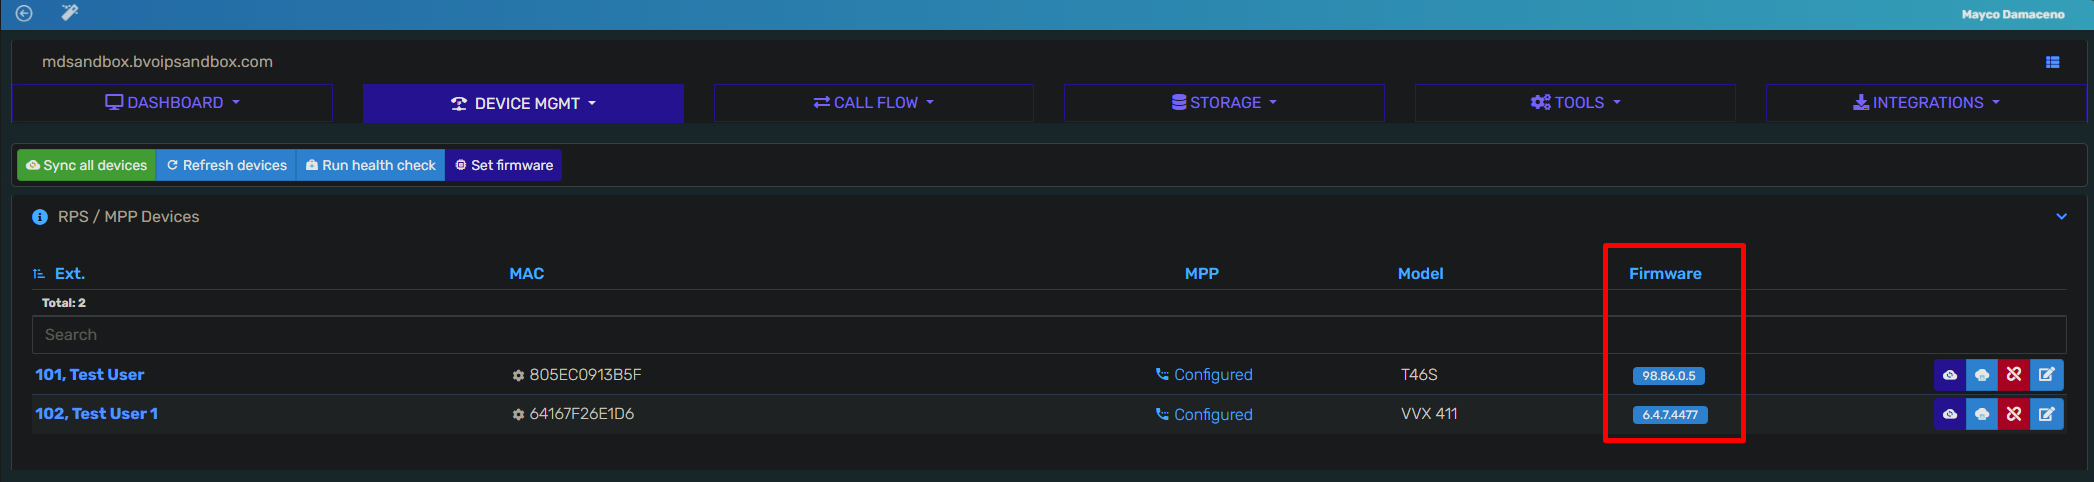Screen dimensions: 2094x482
Task: Click the back arrow icon in top bar
Action: 24,13
